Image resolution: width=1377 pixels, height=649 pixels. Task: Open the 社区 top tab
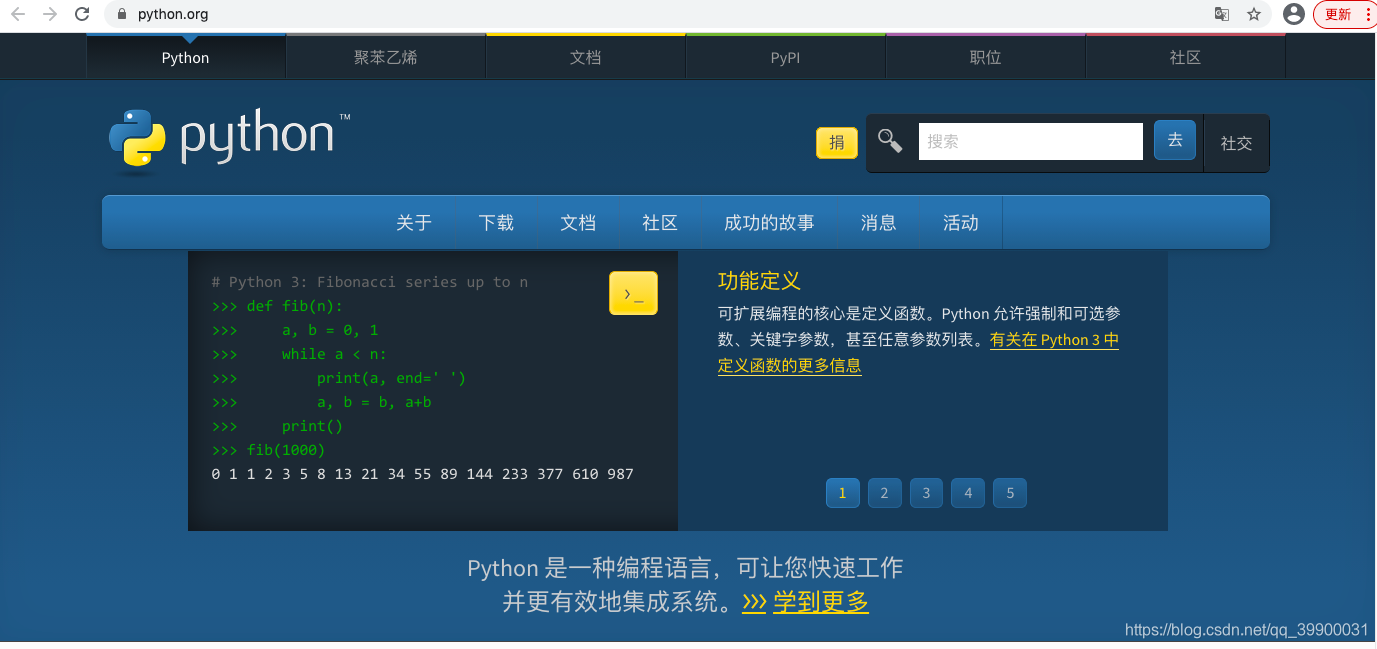(1186, 57)
